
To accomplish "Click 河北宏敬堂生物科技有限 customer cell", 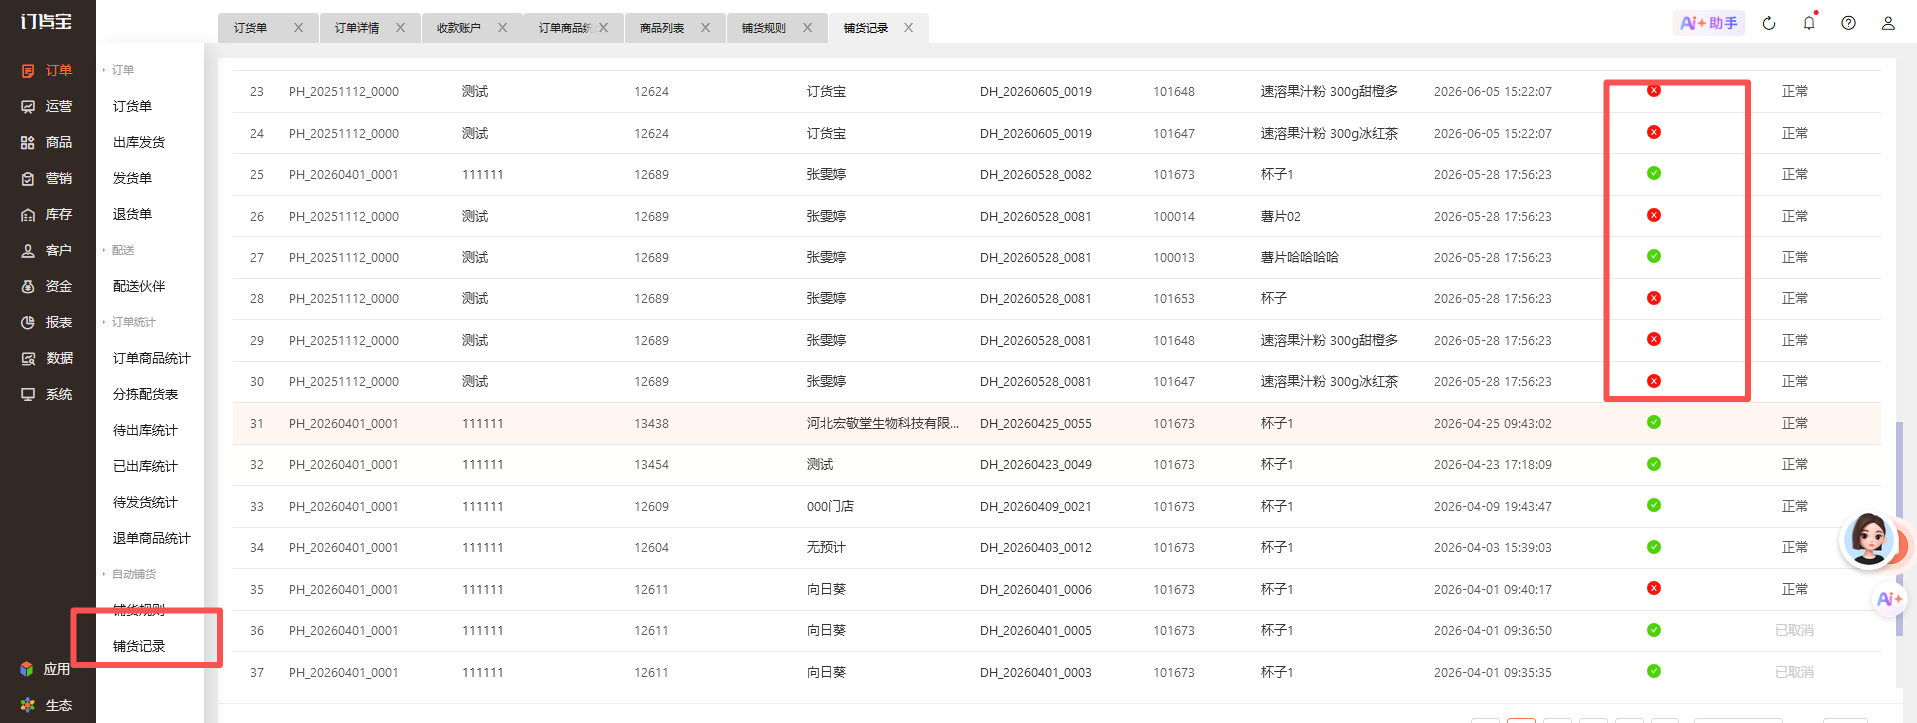I will coord(883,424).
